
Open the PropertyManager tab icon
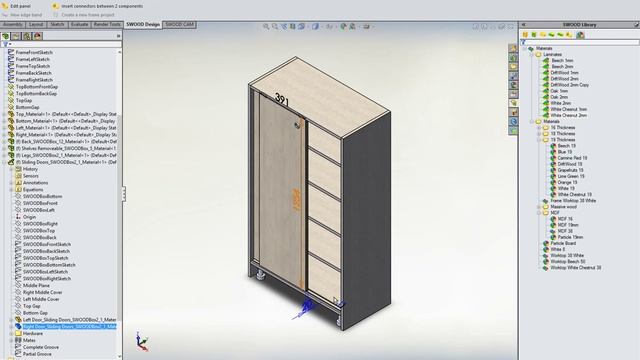pos(16,36)
